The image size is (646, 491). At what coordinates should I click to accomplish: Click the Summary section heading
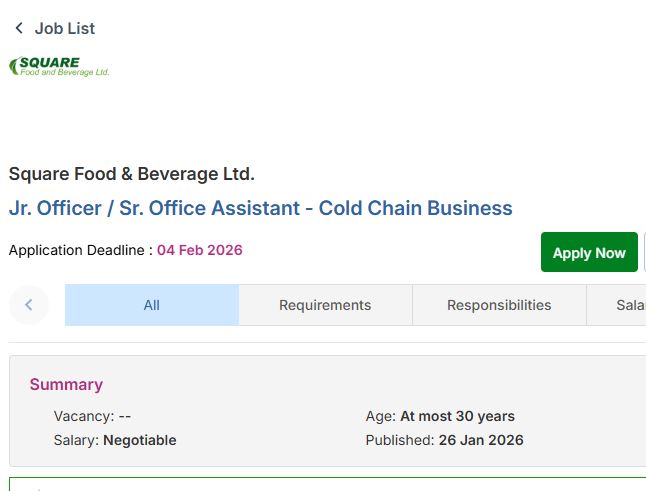point(66,385)
